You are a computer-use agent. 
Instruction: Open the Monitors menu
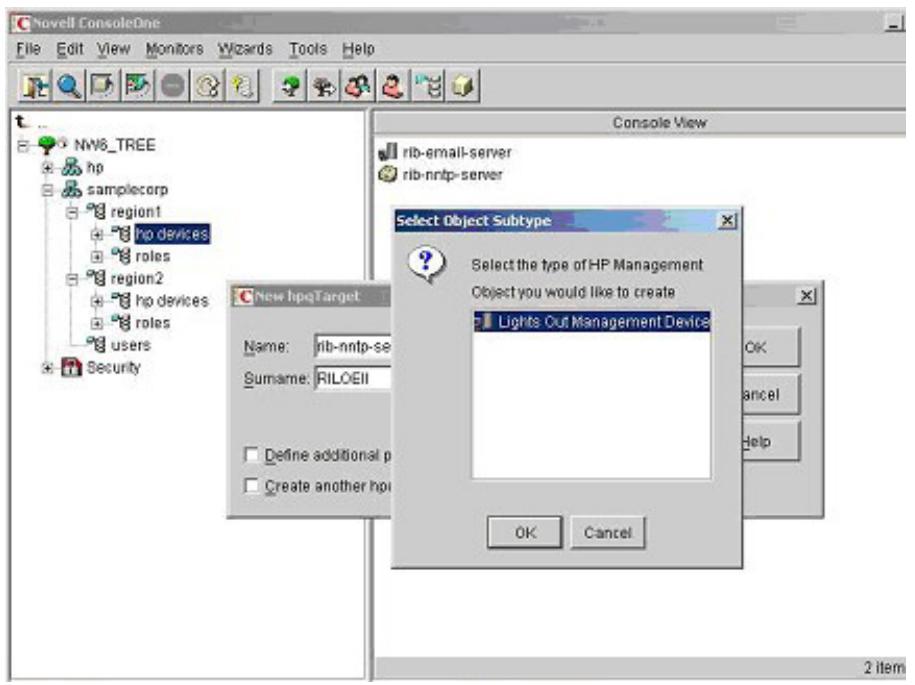pos(174,49)
